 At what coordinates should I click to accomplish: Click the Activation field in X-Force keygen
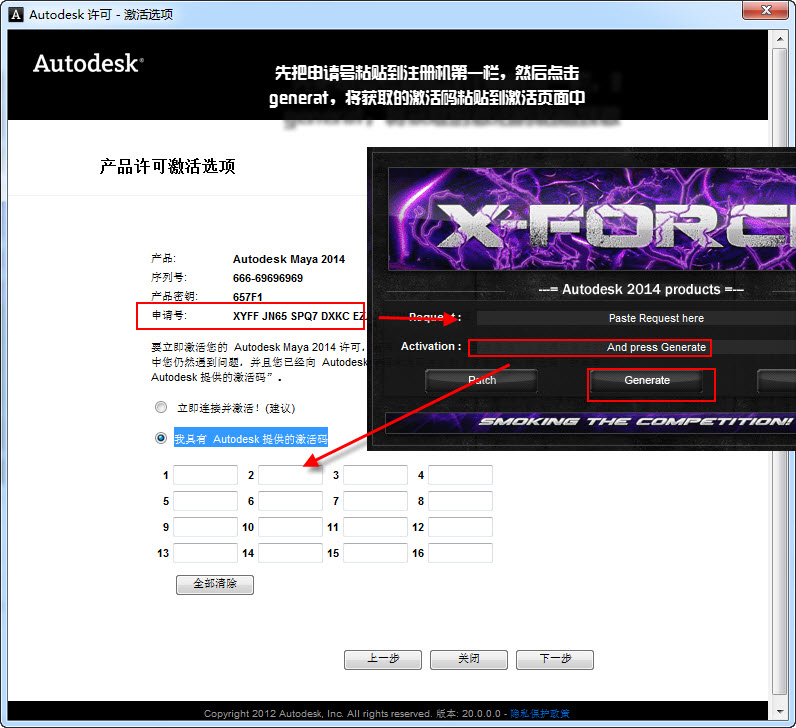(x=636, y=347)
